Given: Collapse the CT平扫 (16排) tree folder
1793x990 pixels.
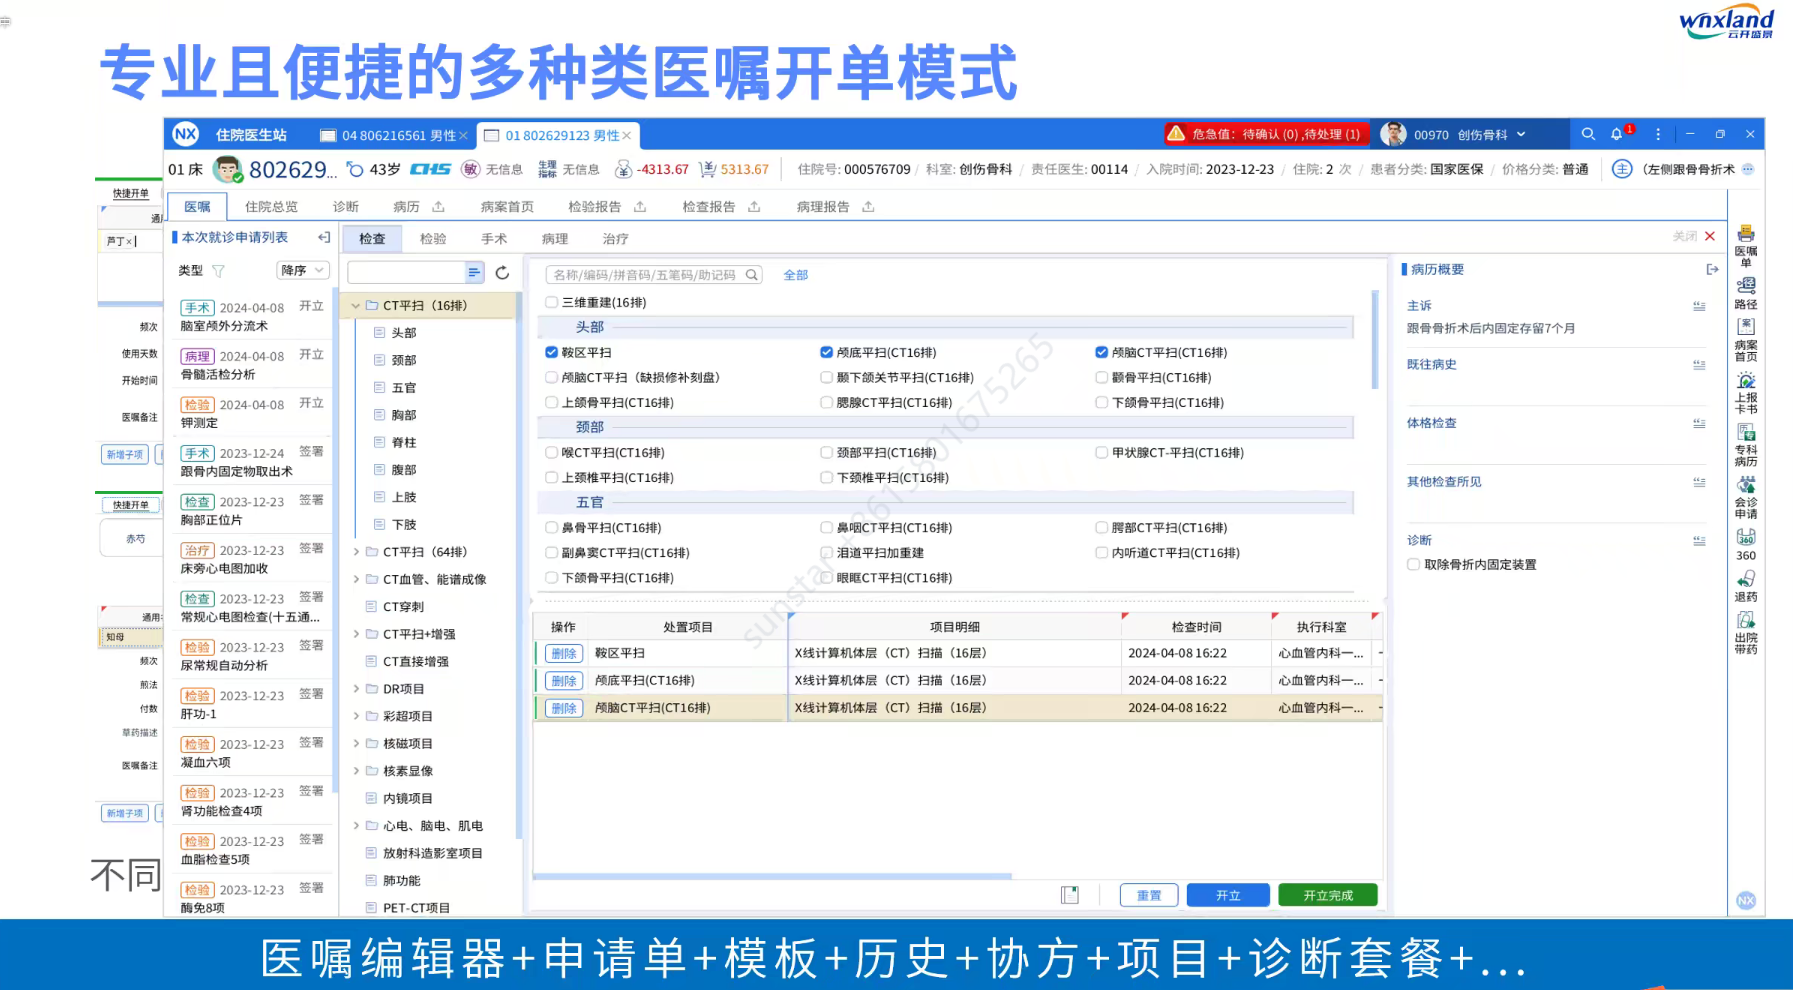Looking at the screenshot, I should (x=356, y=306).
